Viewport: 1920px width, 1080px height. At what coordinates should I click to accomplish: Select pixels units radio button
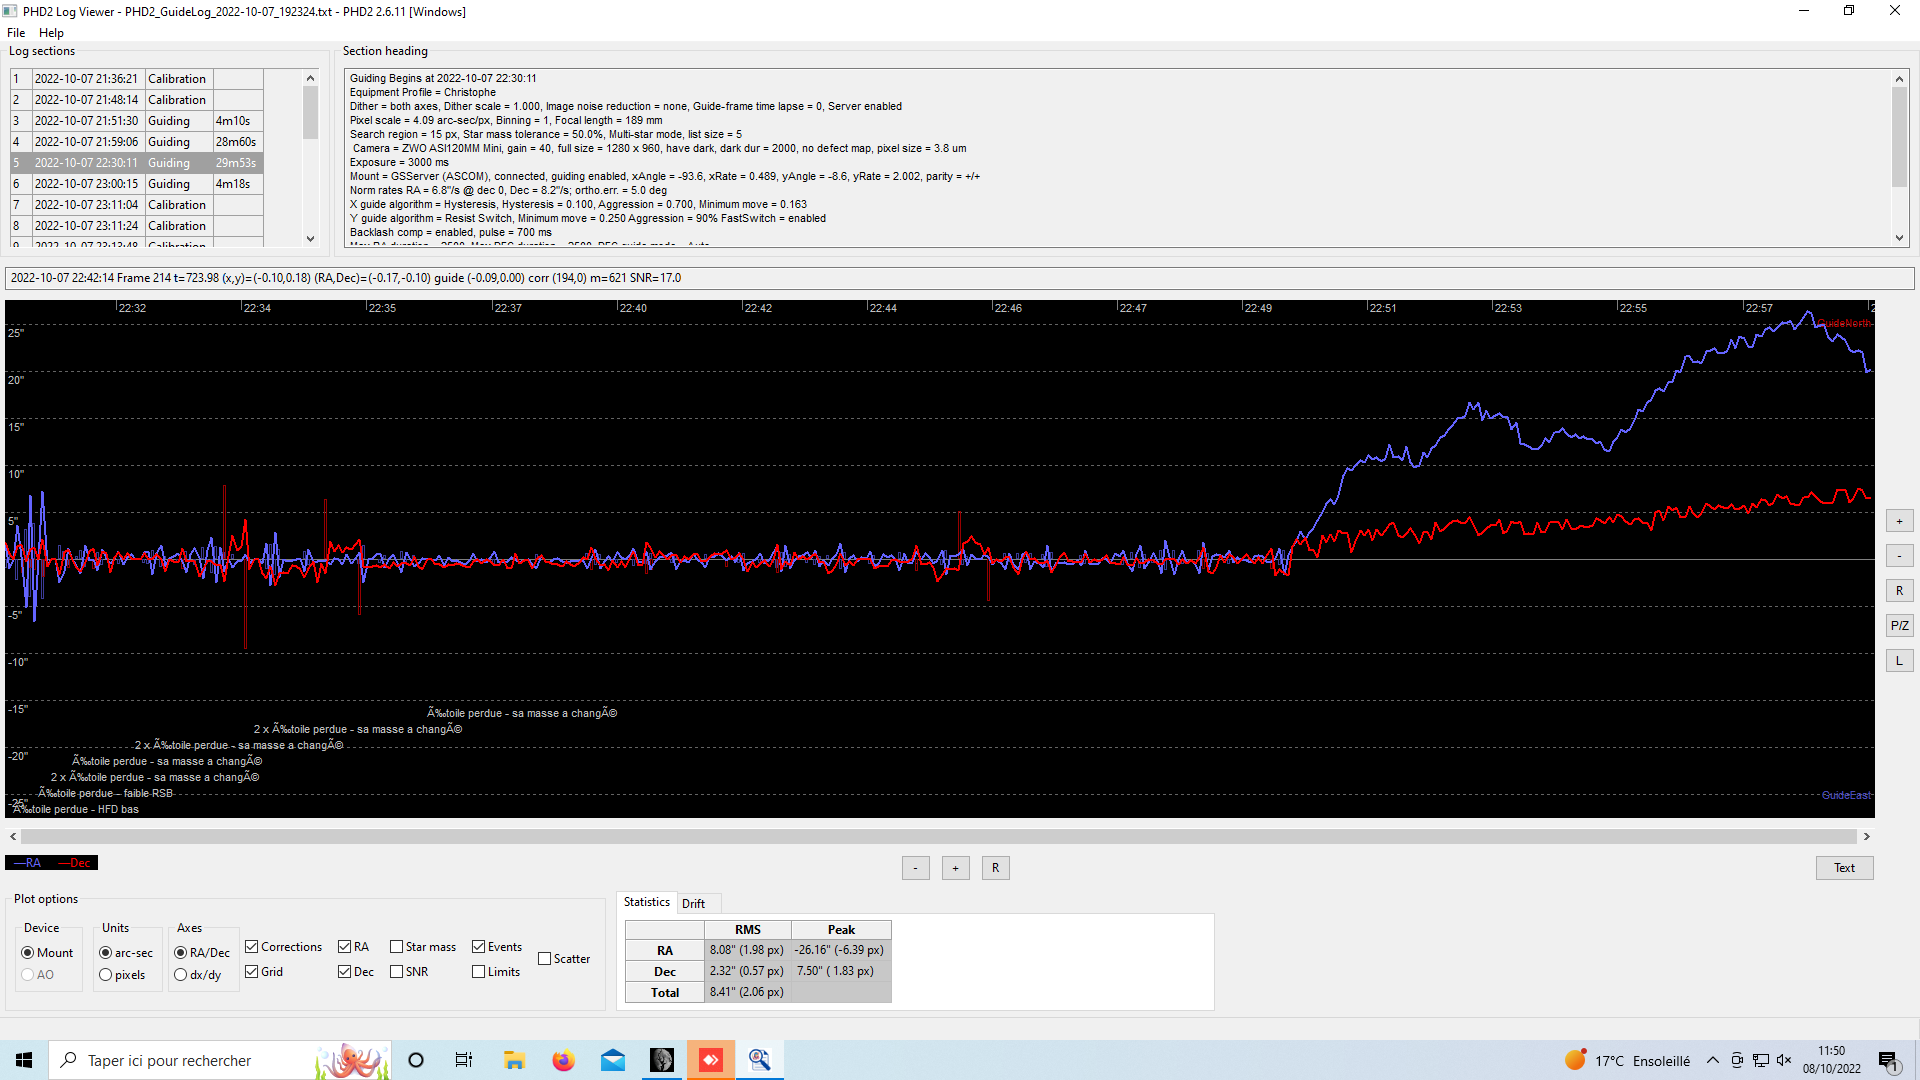[106, 975]
